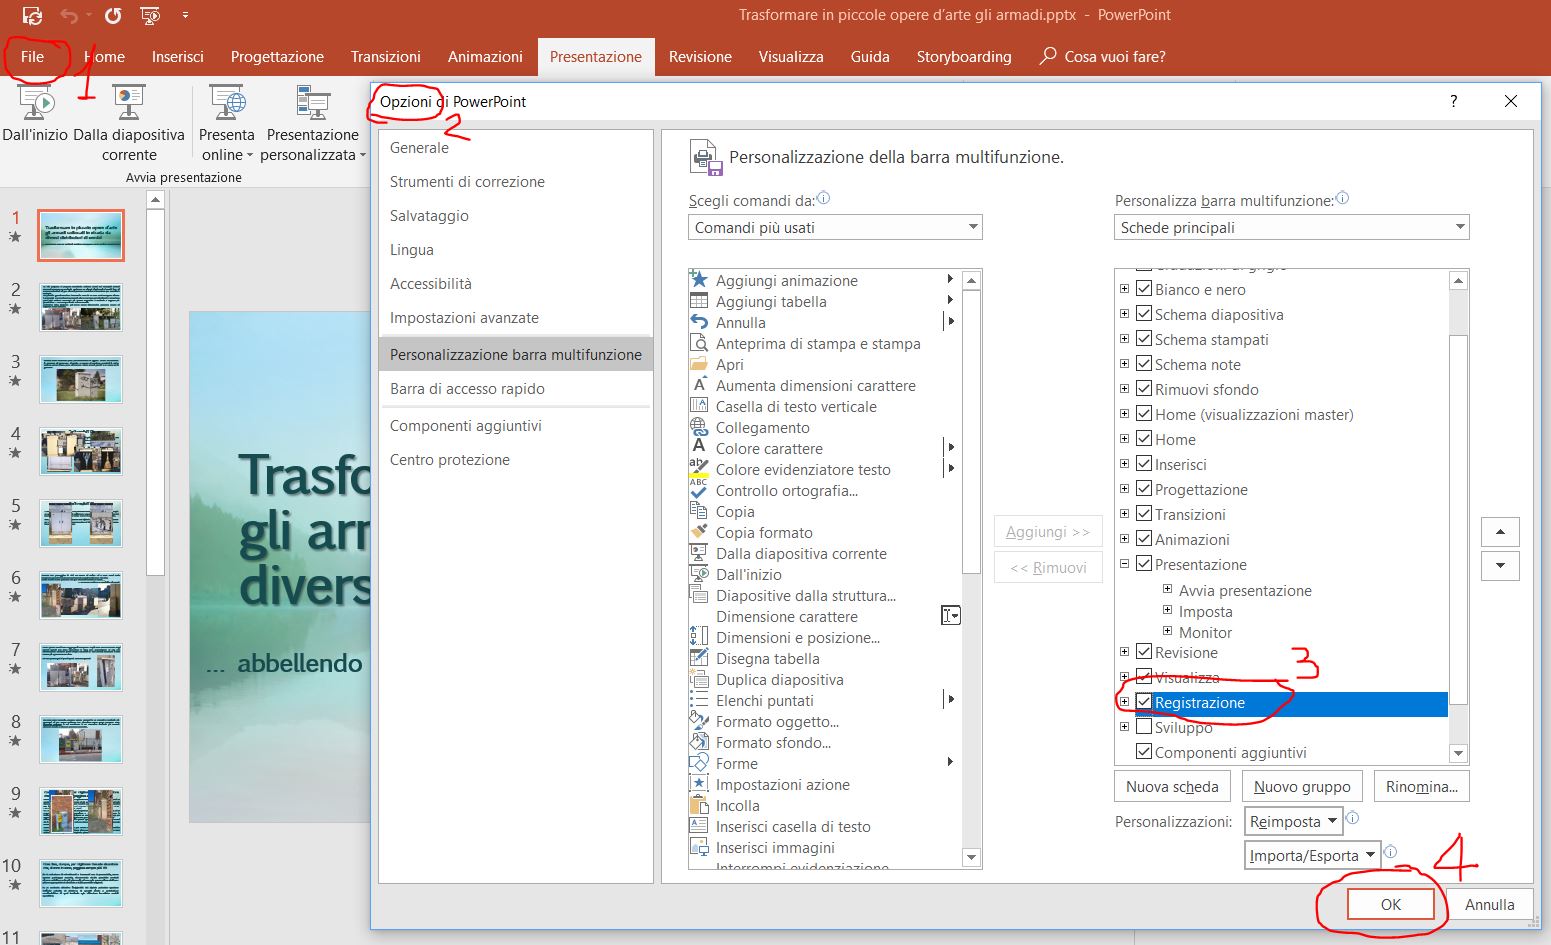Image resolution: width=1551 pixels, height=945 pixels.
Task: Open the Importa/Esporta dropdown button
Action: pyautogui.click(x=1312, y=856)
